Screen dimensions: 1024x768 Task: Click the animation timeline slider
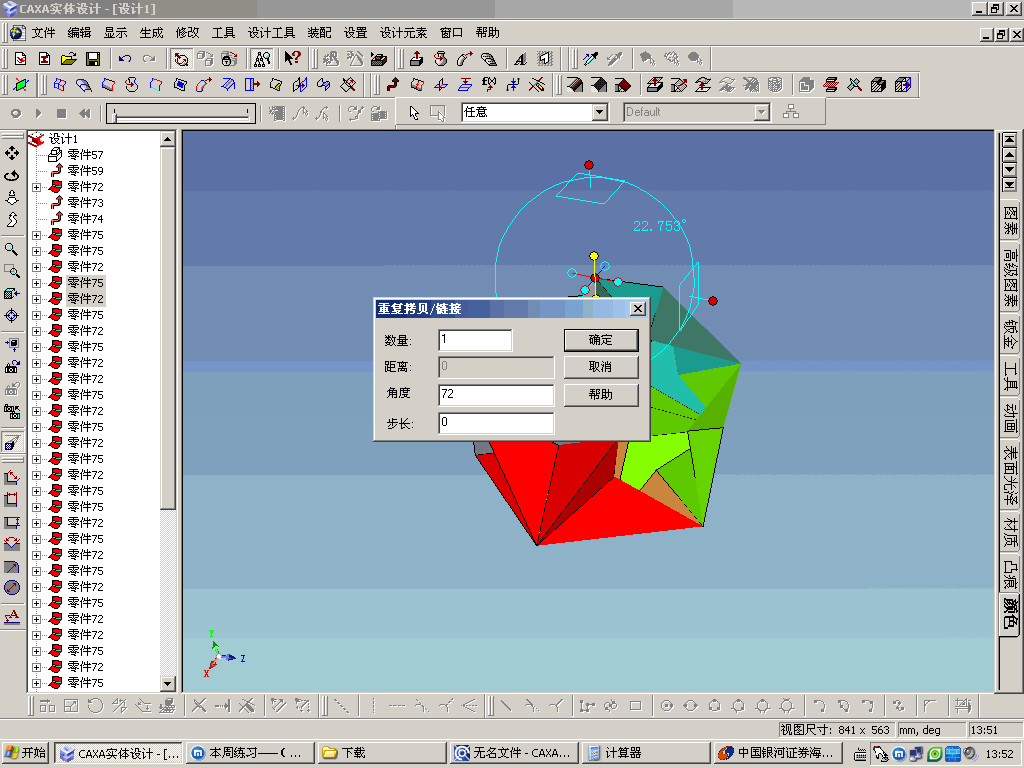point(181,113)
